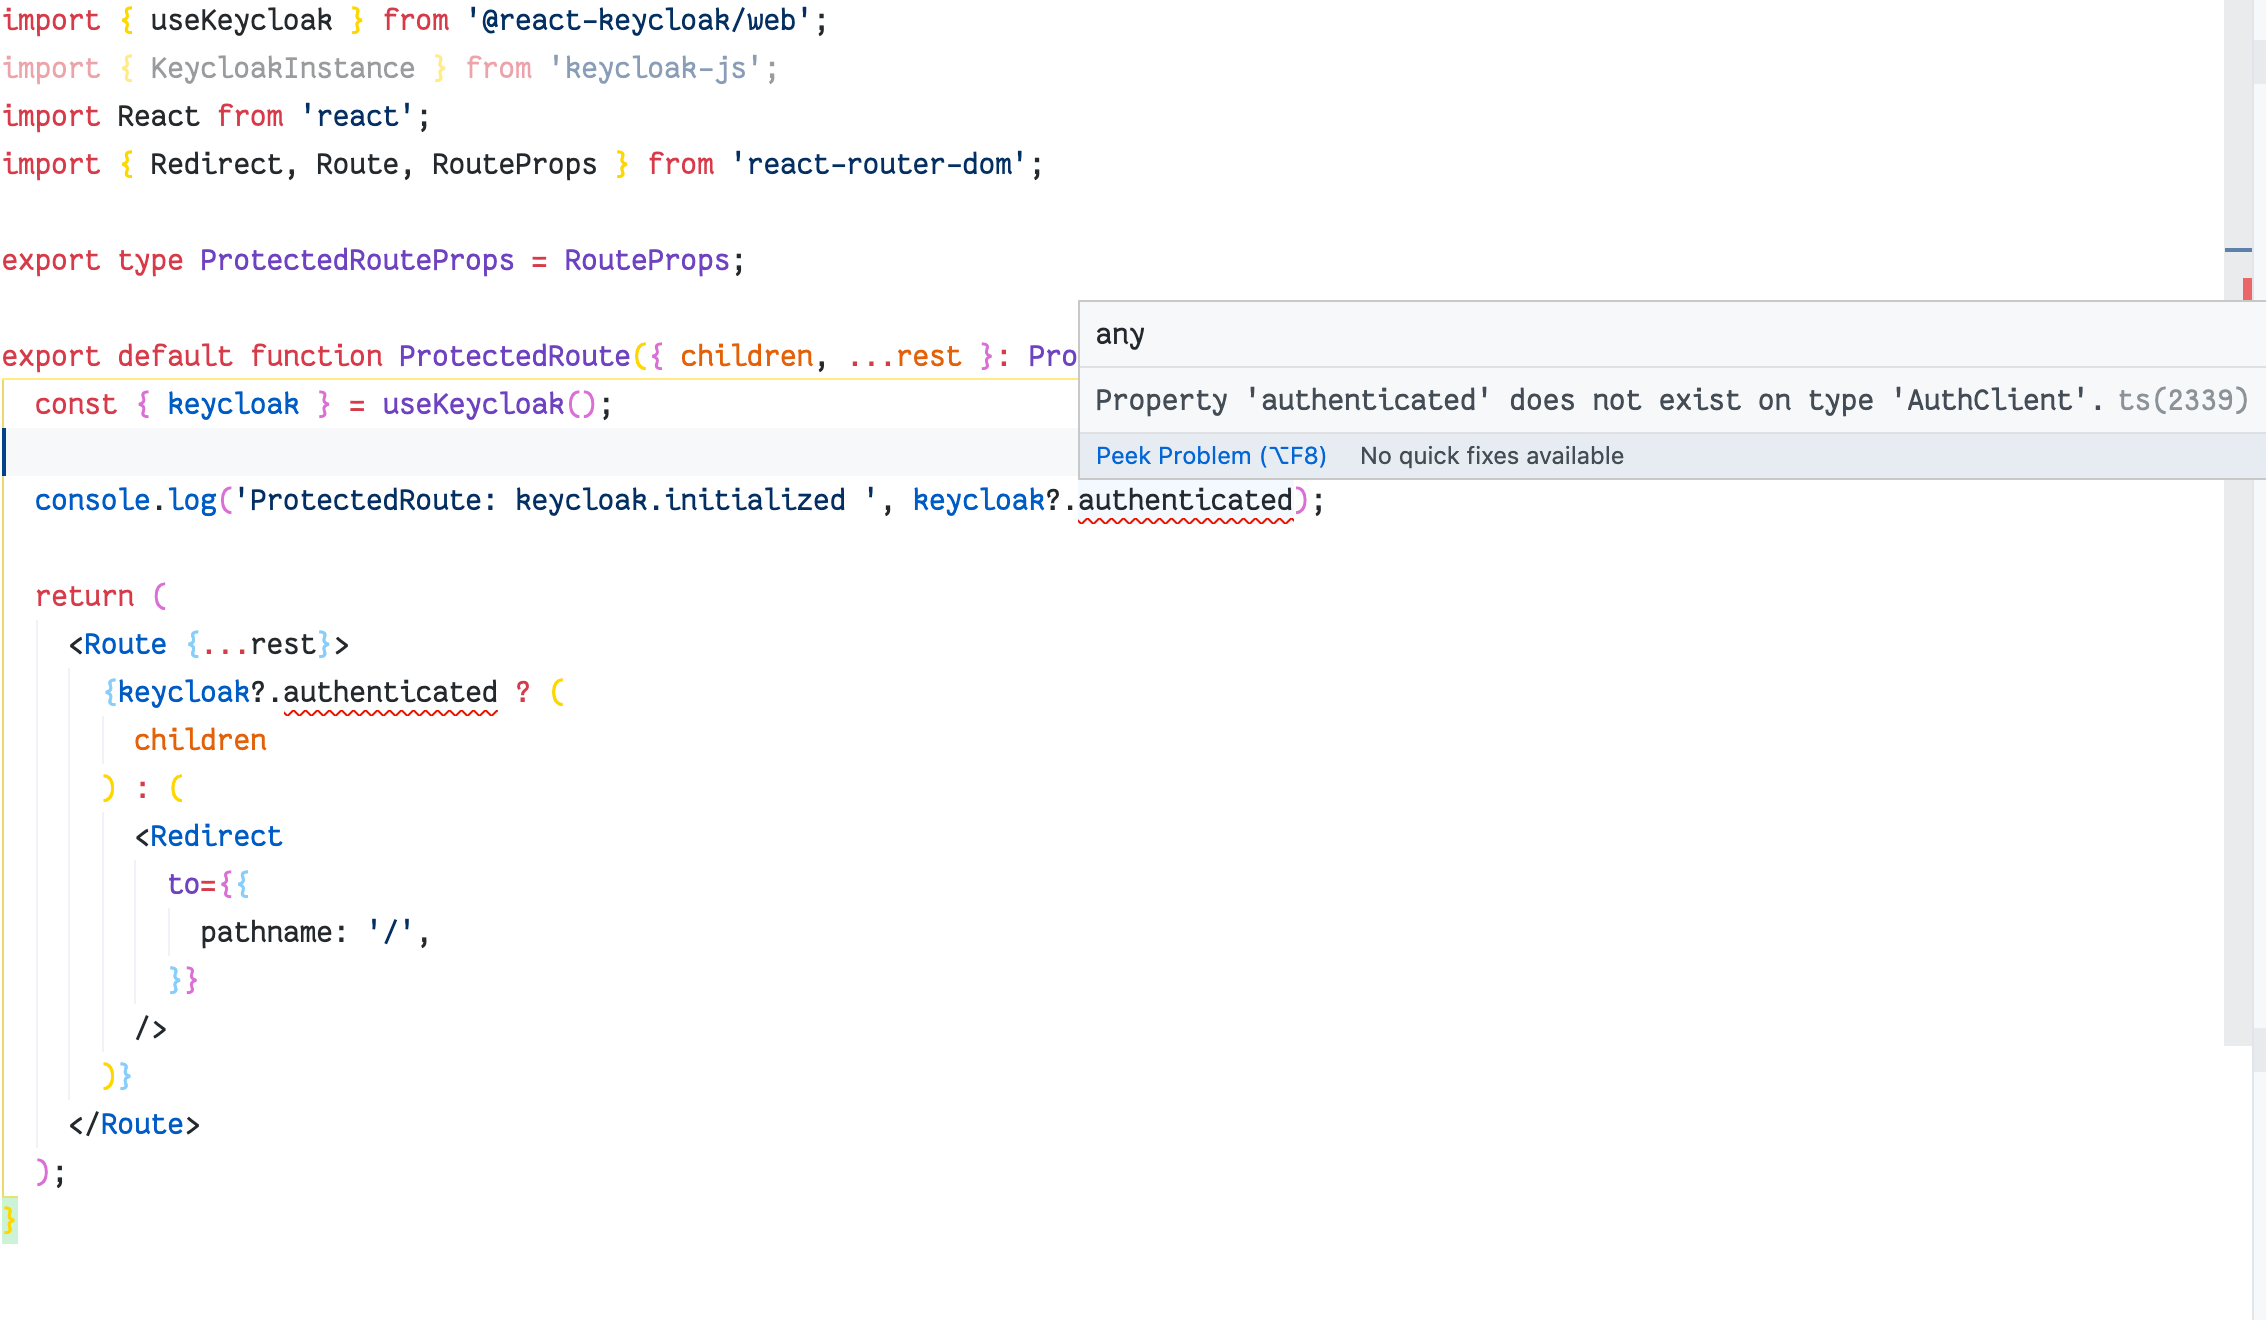Select the children expression in the ternary

200,739
